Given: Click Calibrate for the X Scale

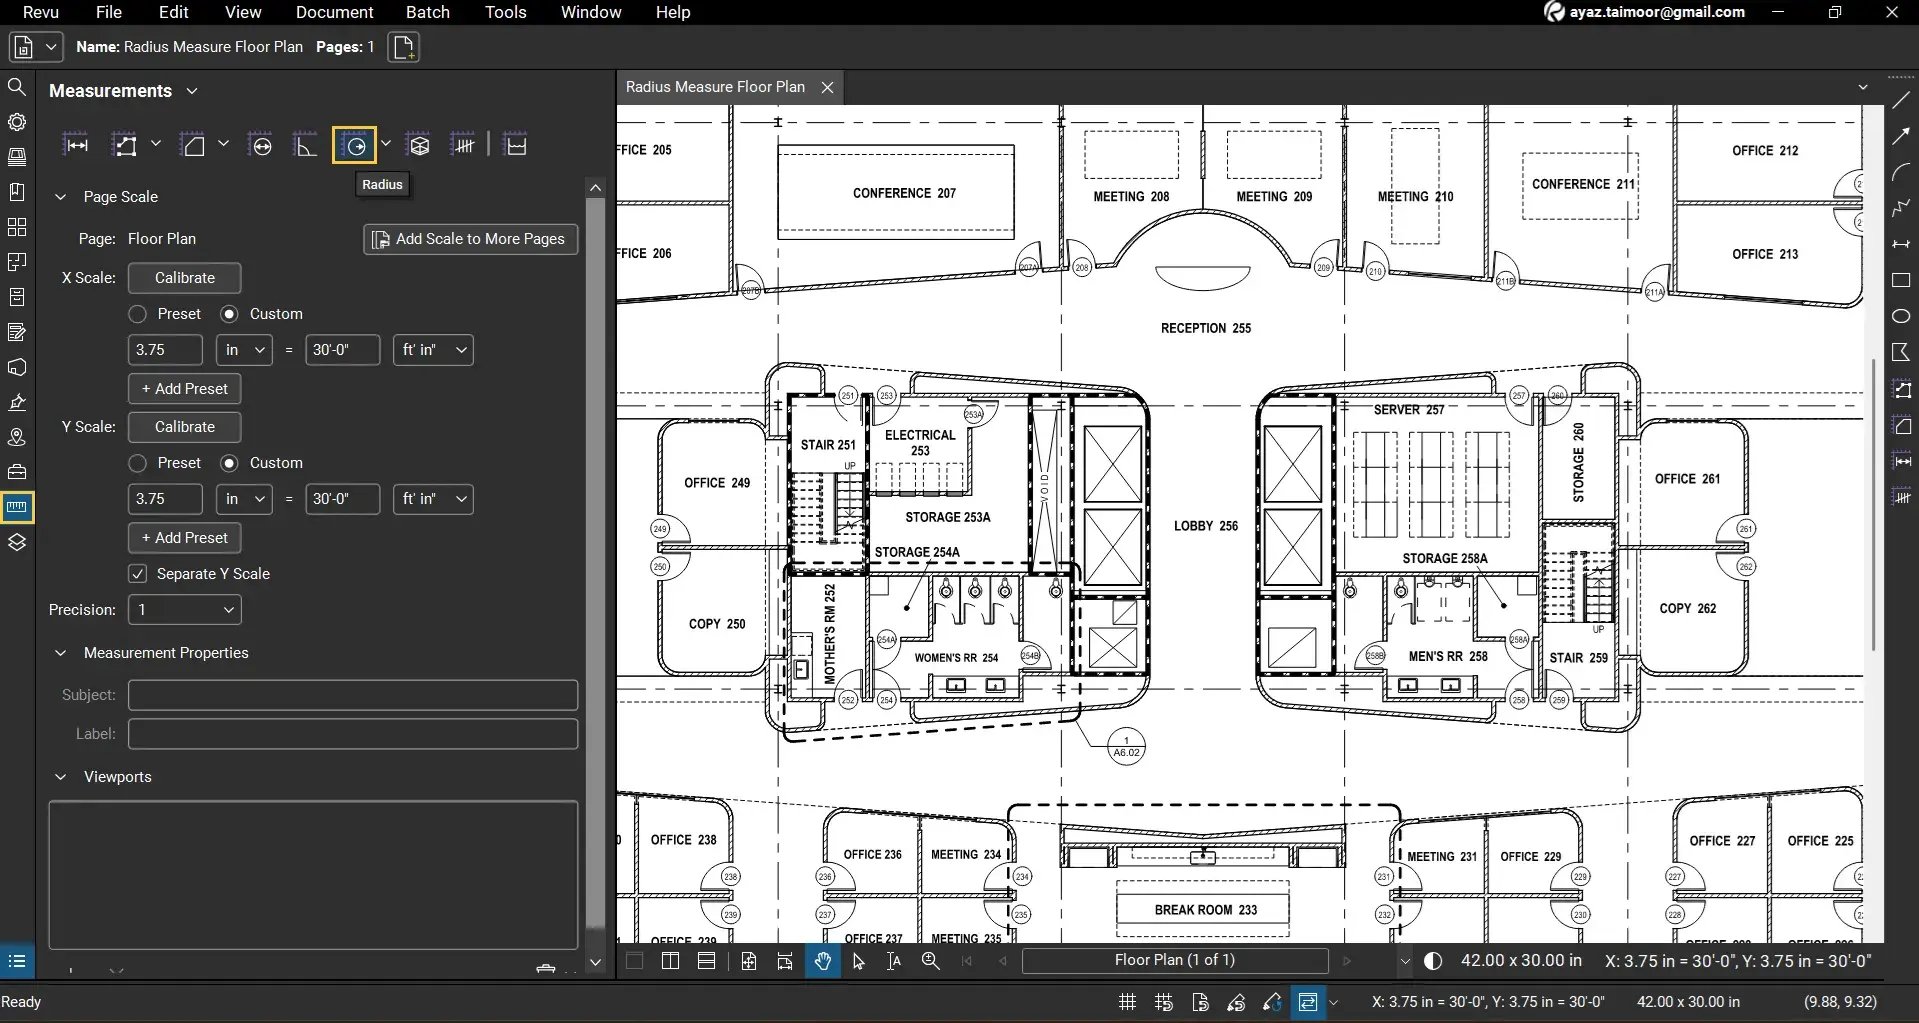Looking at the screenshot, I should 184,278.
